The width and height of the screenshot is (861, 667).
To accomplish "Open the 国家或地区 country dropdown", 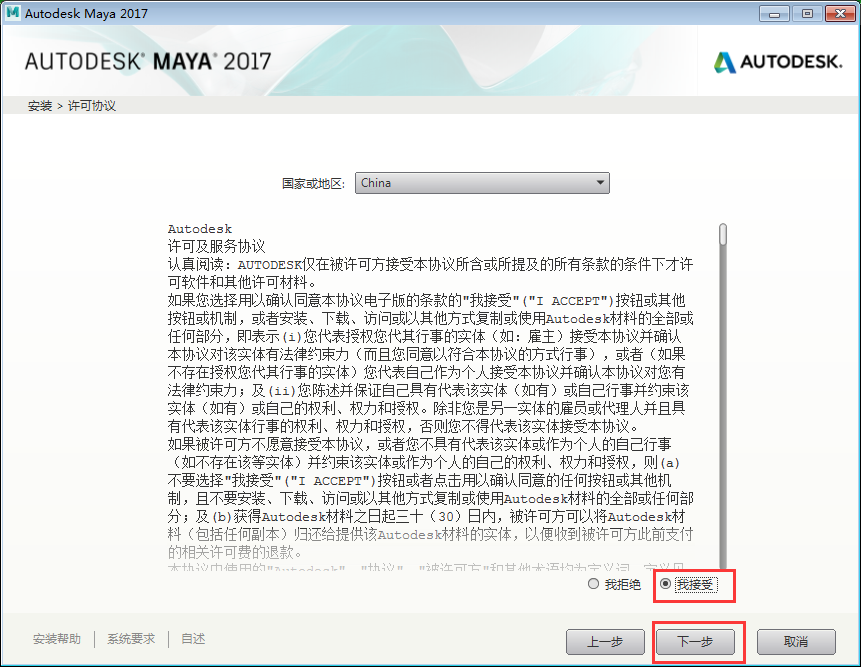I will (x=482, y=183).
